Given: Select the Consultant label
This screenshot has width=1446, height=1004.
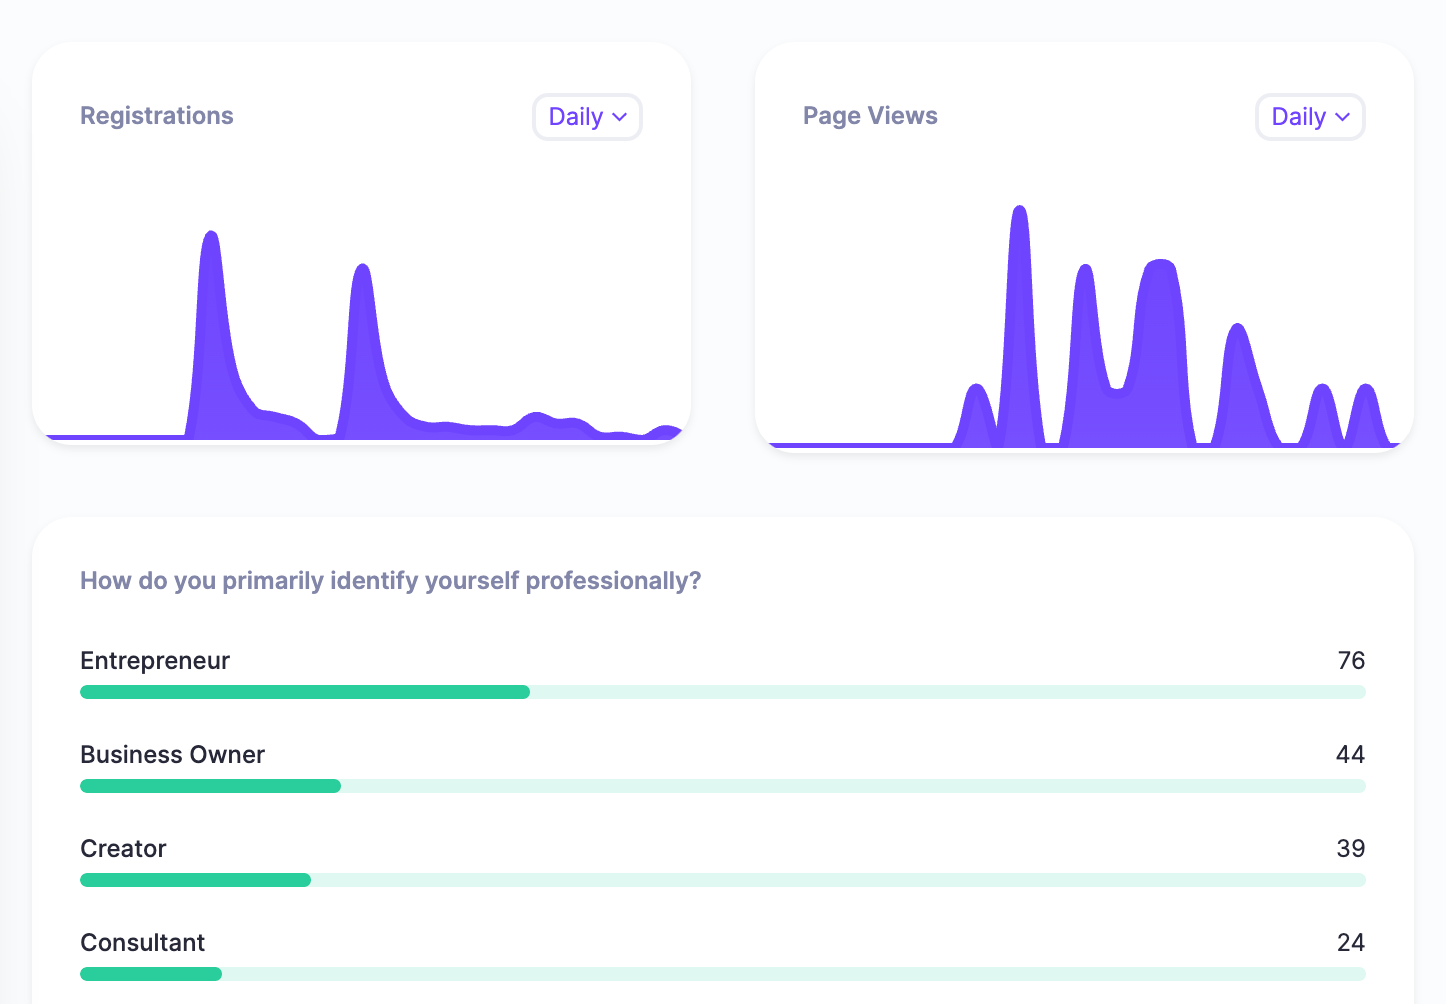Looking at the screenshot, I should 142,943.
